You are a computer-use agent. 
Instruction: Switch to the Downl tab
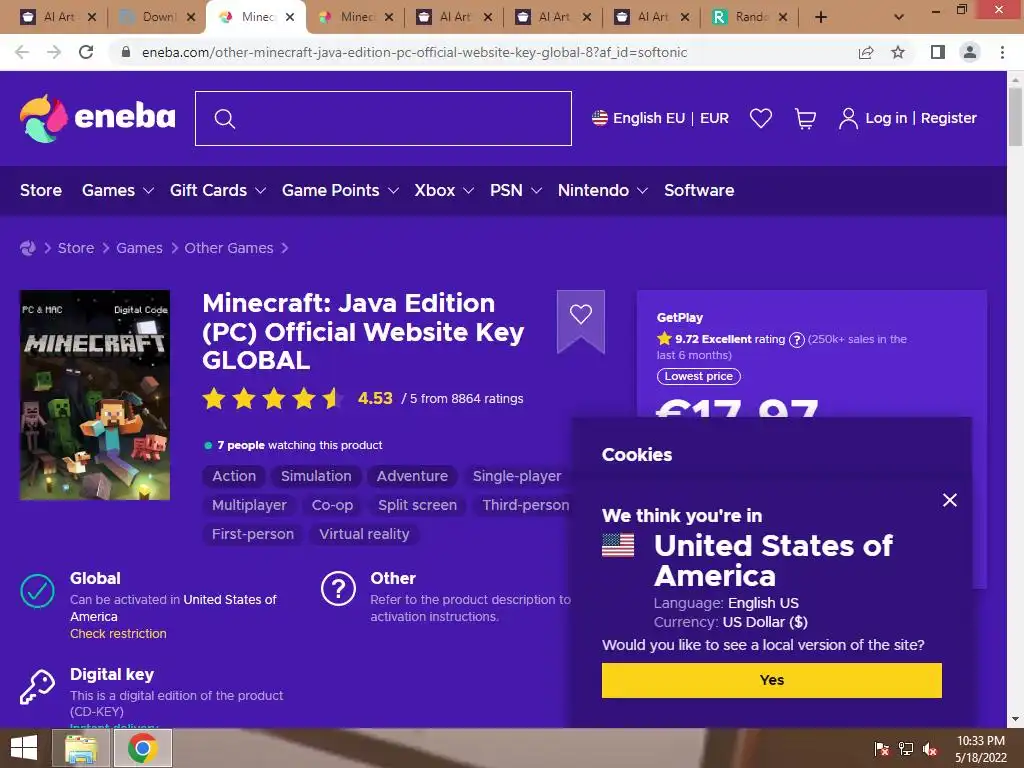coord(158,17)
